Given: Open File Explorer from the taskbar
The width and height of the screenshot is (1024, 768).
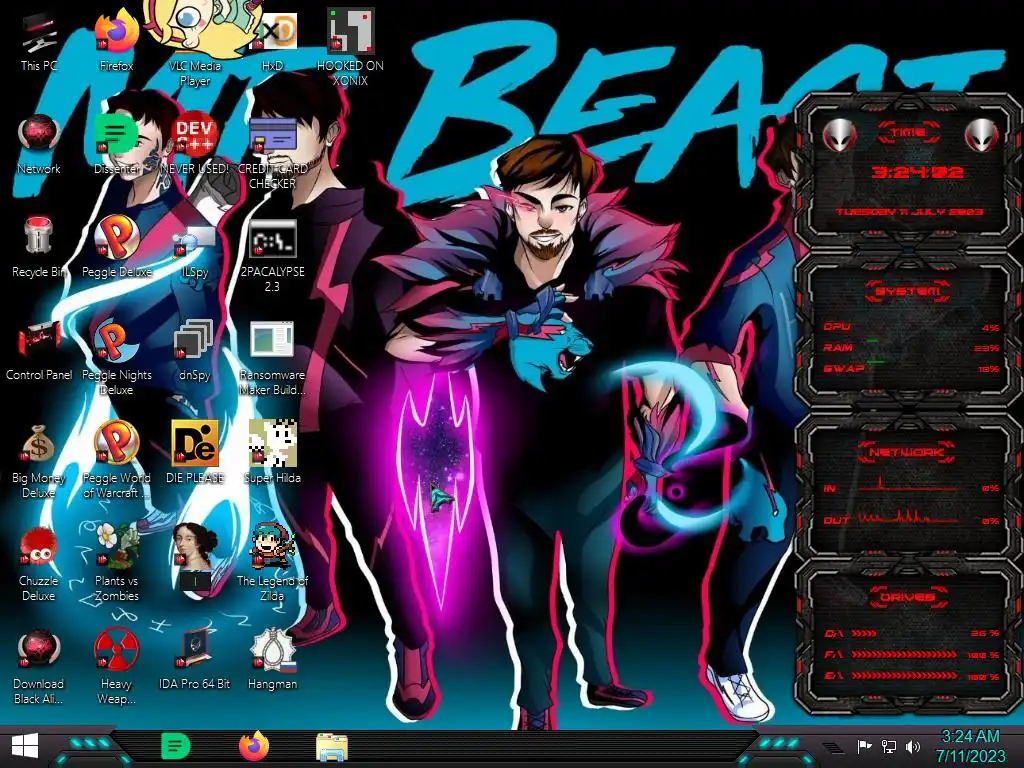Looking at the screenshot, I should click(332, 747).
